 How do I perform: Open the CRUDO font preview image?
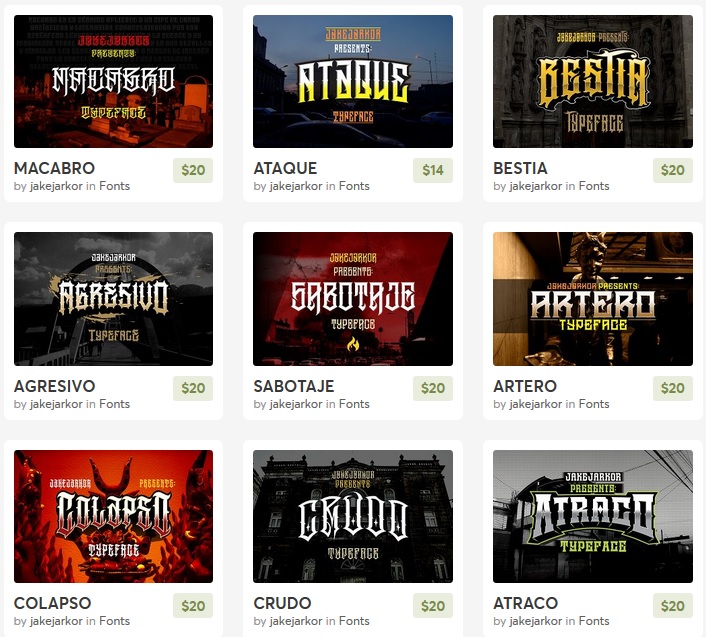(353, 516)
